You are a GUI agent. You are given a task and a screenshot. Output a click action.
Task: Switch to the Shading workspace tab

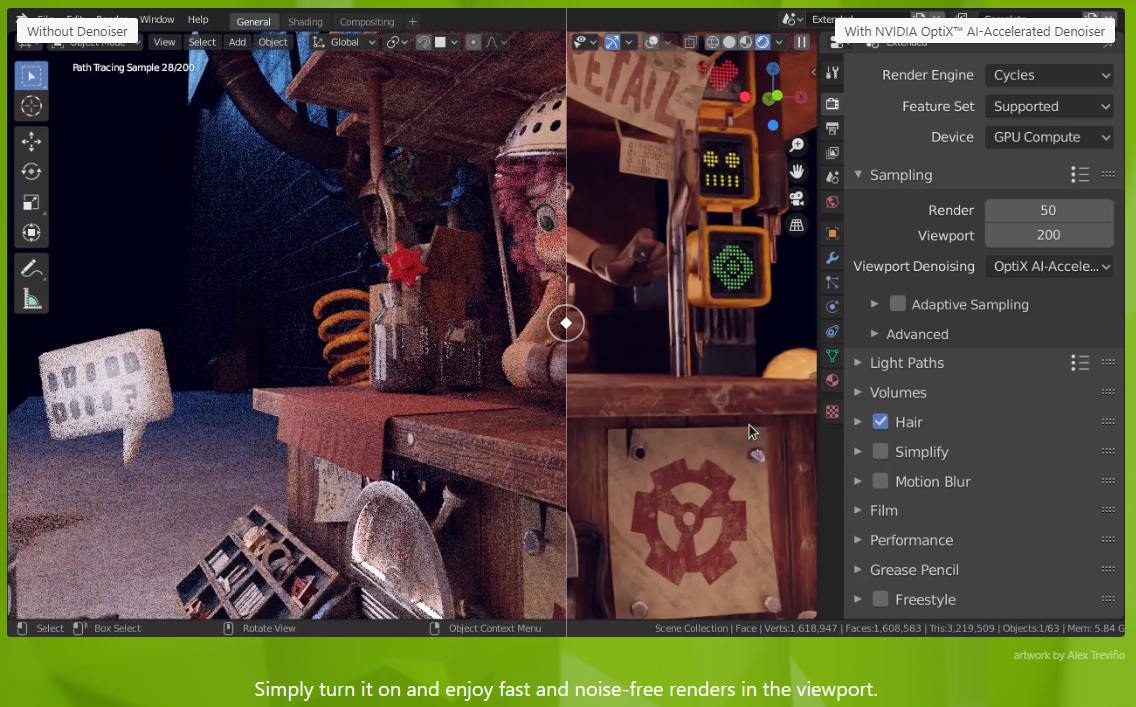[x=305, y=22]
